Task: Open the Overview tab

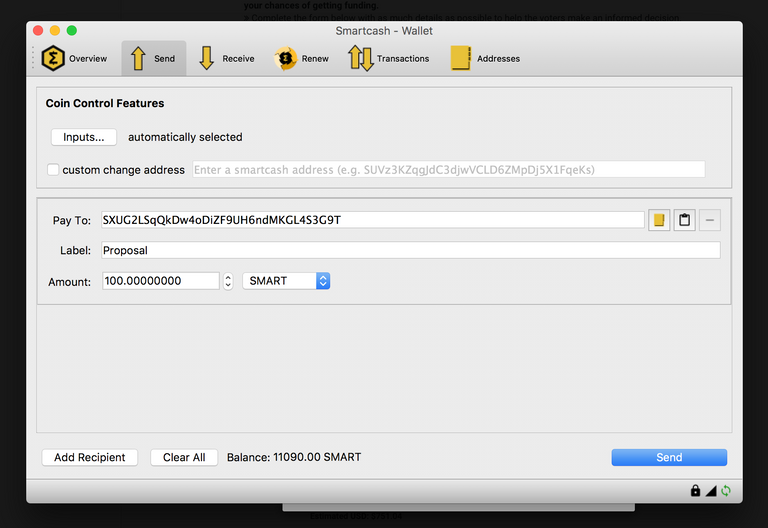Action: point(74,58)
